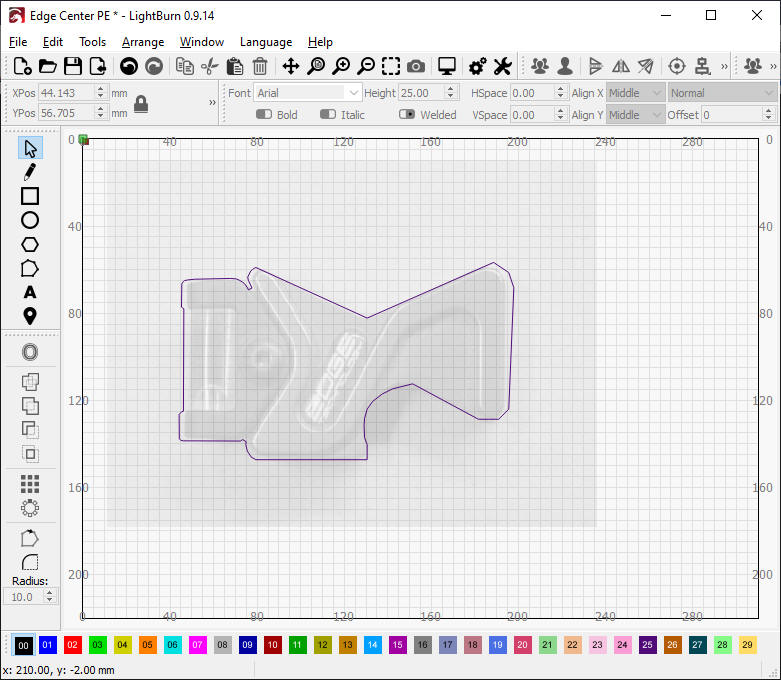
Task: Click the XPos value input field
Action: (66, 92)
